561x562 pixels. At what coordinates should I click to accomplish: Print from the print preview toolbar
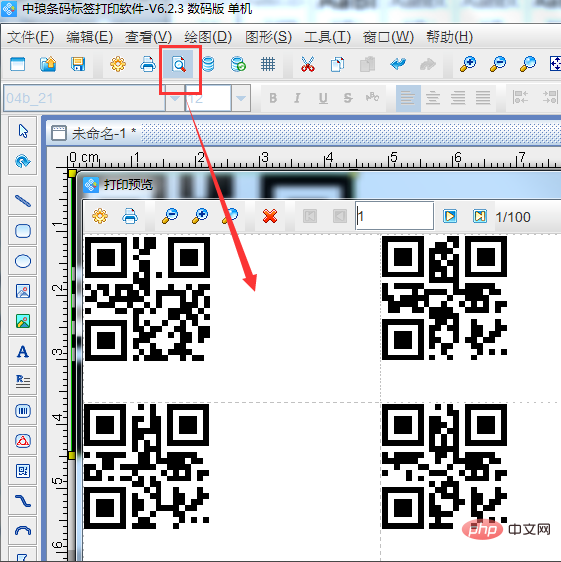(130, 216)
